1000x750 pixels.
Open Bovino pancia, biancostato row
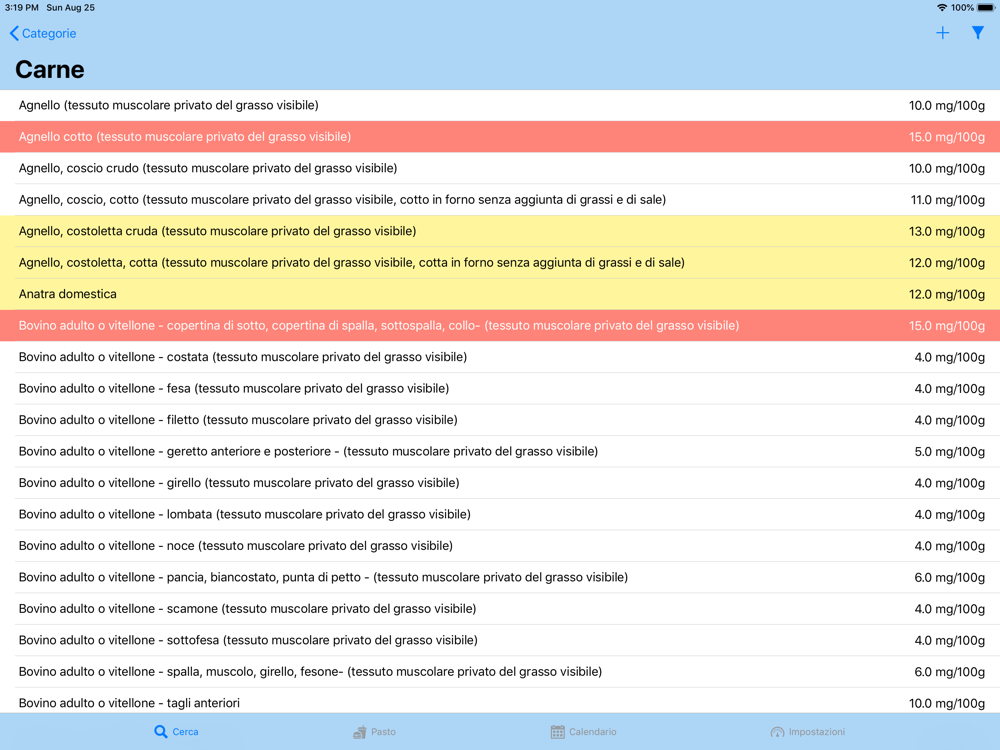tap(500, 577)
